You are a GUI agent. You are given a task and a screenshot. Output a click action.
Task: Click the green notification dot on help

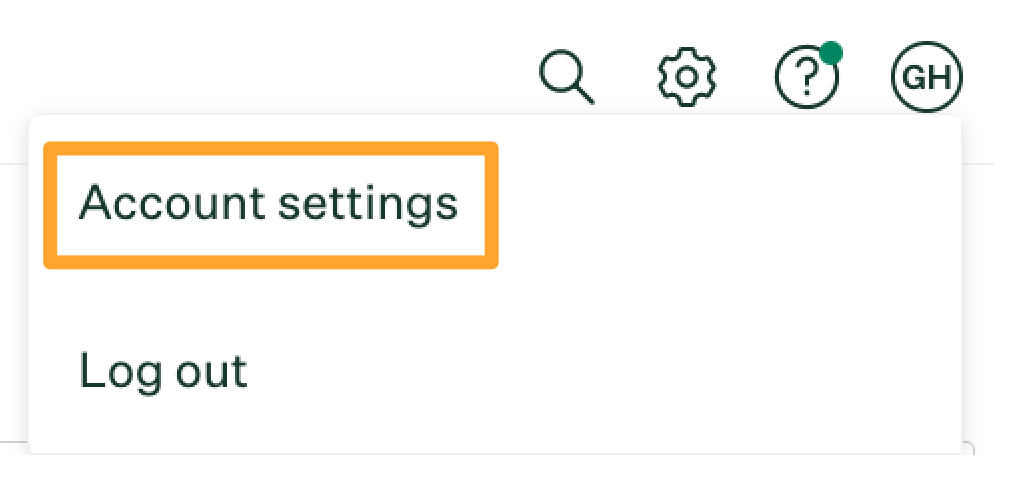click(x=831, y=53)
